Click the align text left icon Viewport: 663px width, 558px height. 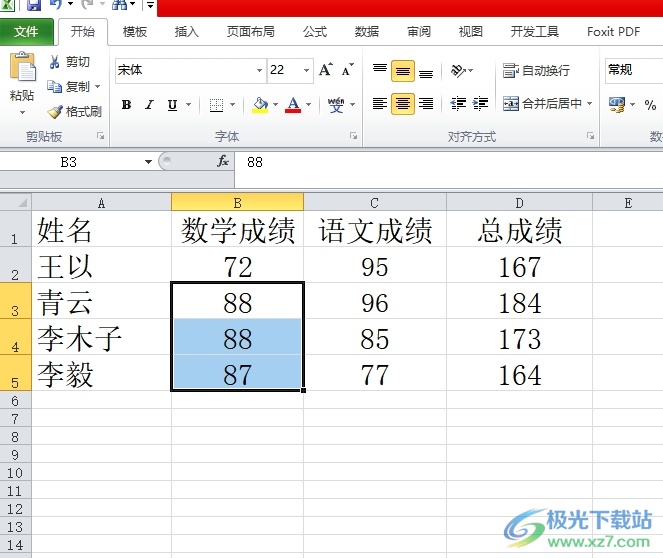pyautogui.click(x=379, y=104)
